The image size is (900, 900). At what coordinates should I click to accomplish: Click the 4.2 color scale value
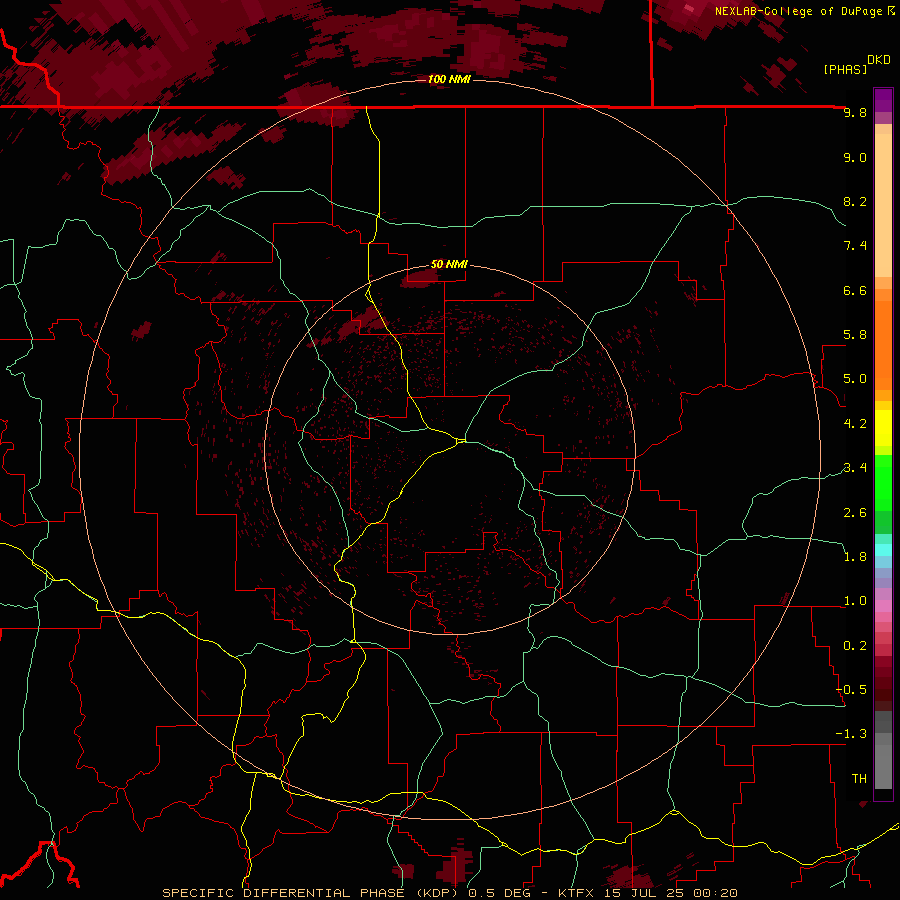pyautogui.click(x=855, y=424)
